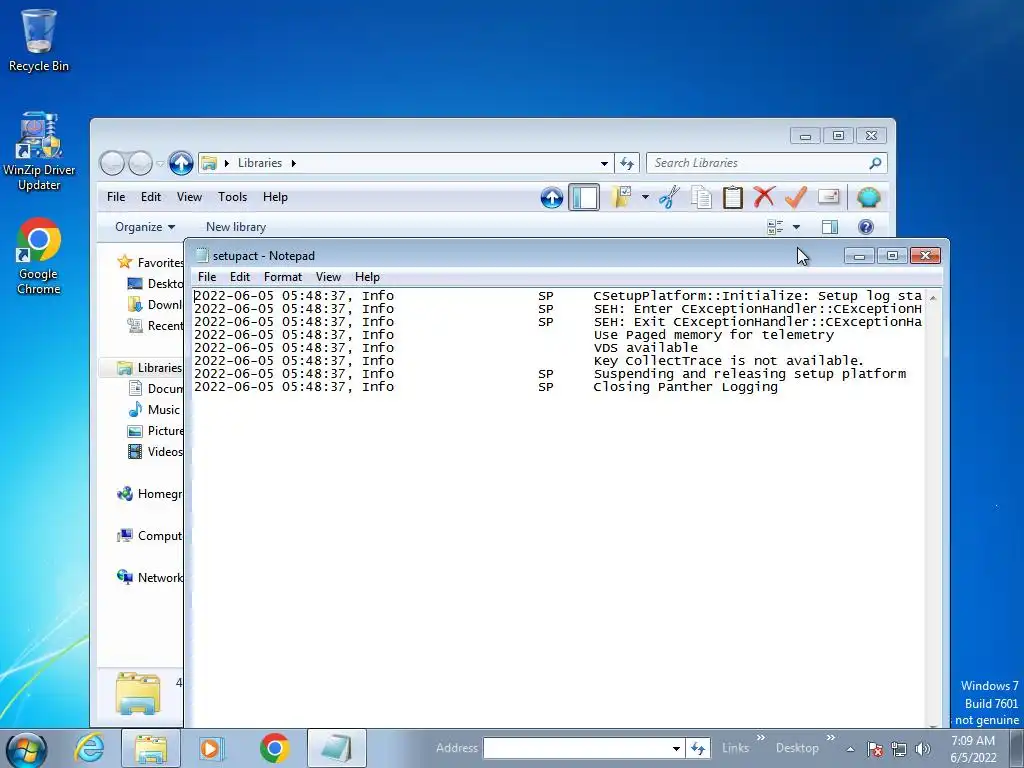The width and height of the screenshot is (1024, 768).
Task: Click Notepad taskbar button
Action: [x=337, y=748]
